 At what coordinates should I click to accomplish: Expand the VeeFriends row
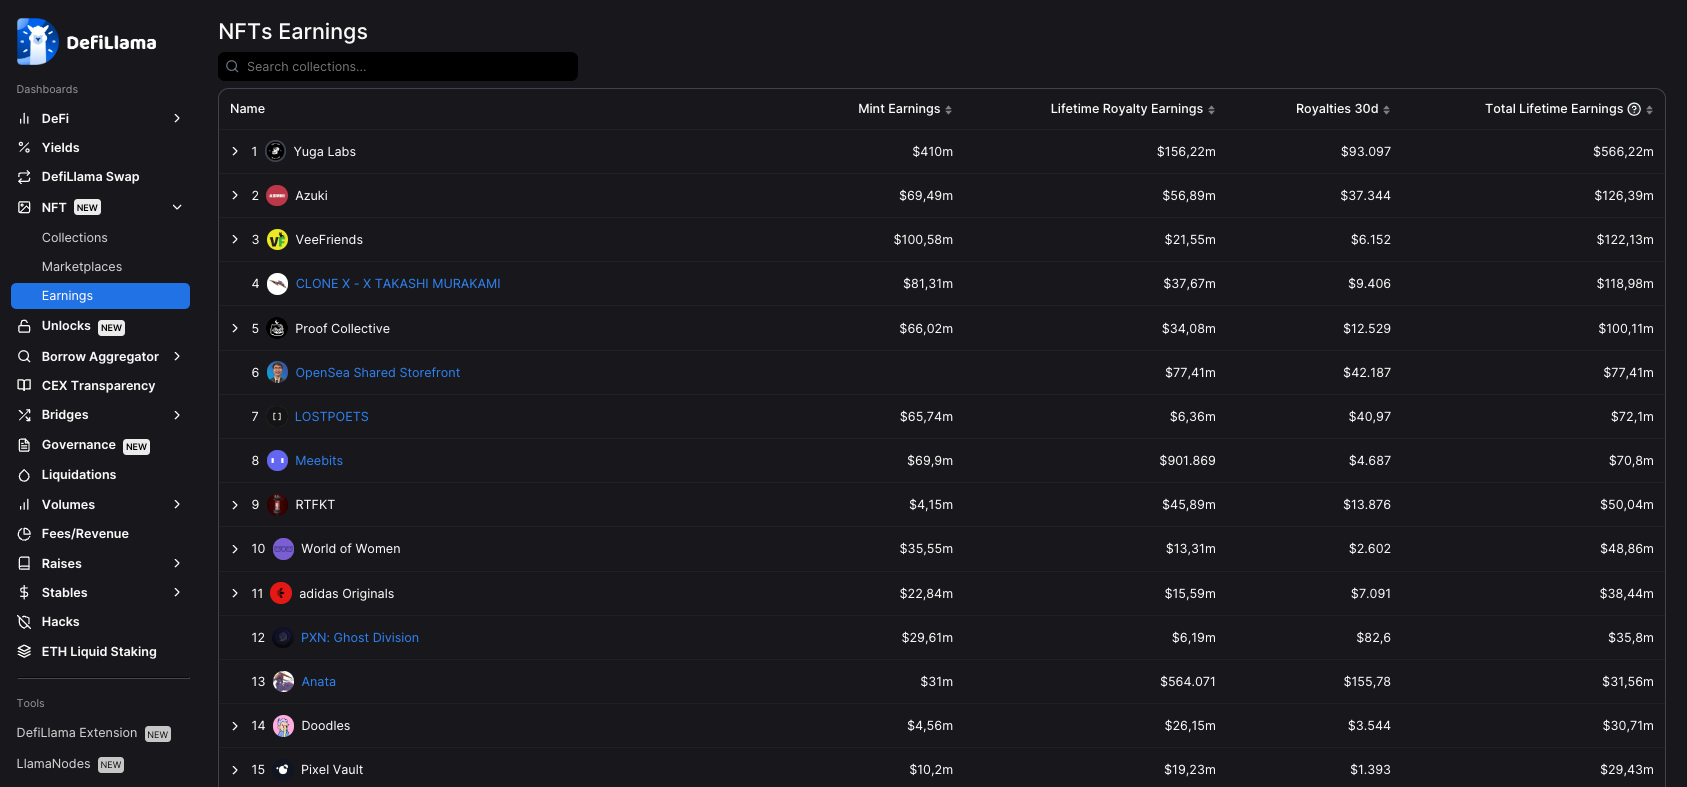[x=235, y=240]
